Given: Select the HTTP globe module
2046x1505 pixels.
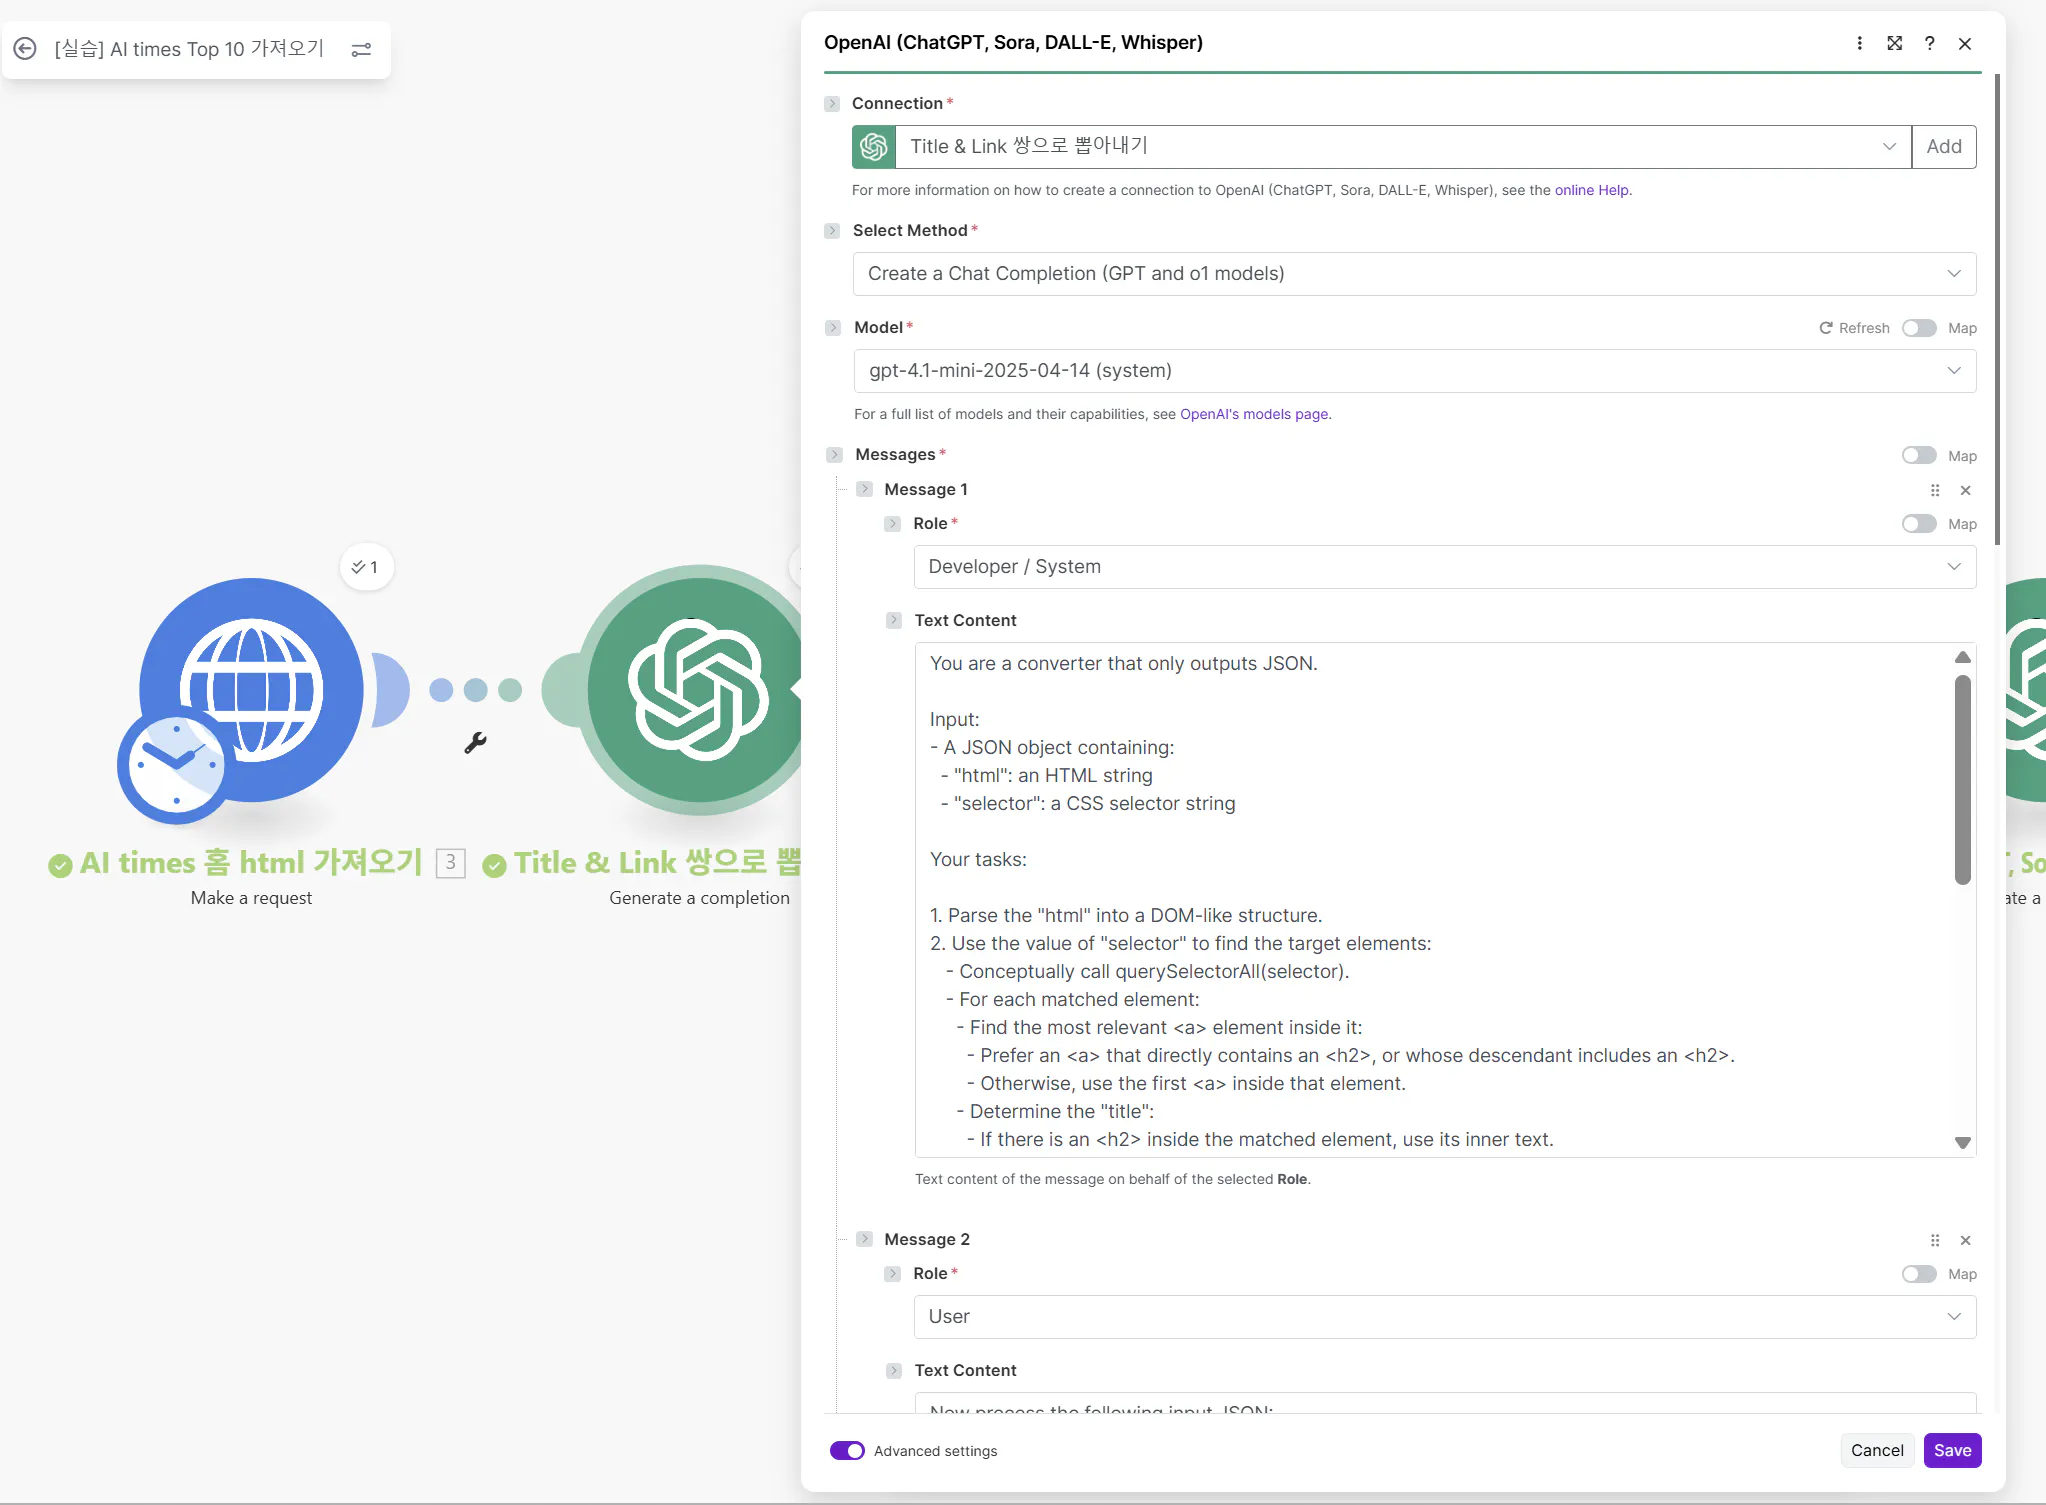Looking at the screenshot, I should (x=252, y=690).
